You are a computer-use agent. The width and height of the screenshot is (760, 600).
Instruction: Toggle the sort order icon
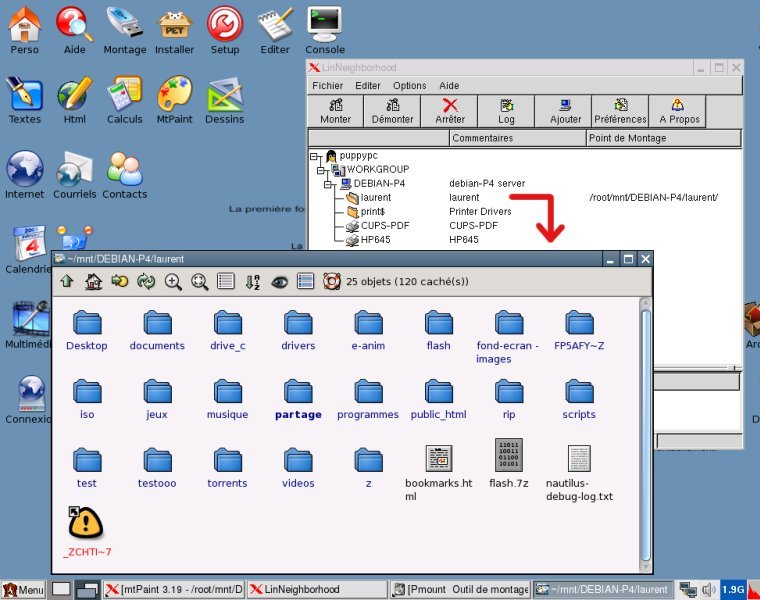[x=253, y=282]
